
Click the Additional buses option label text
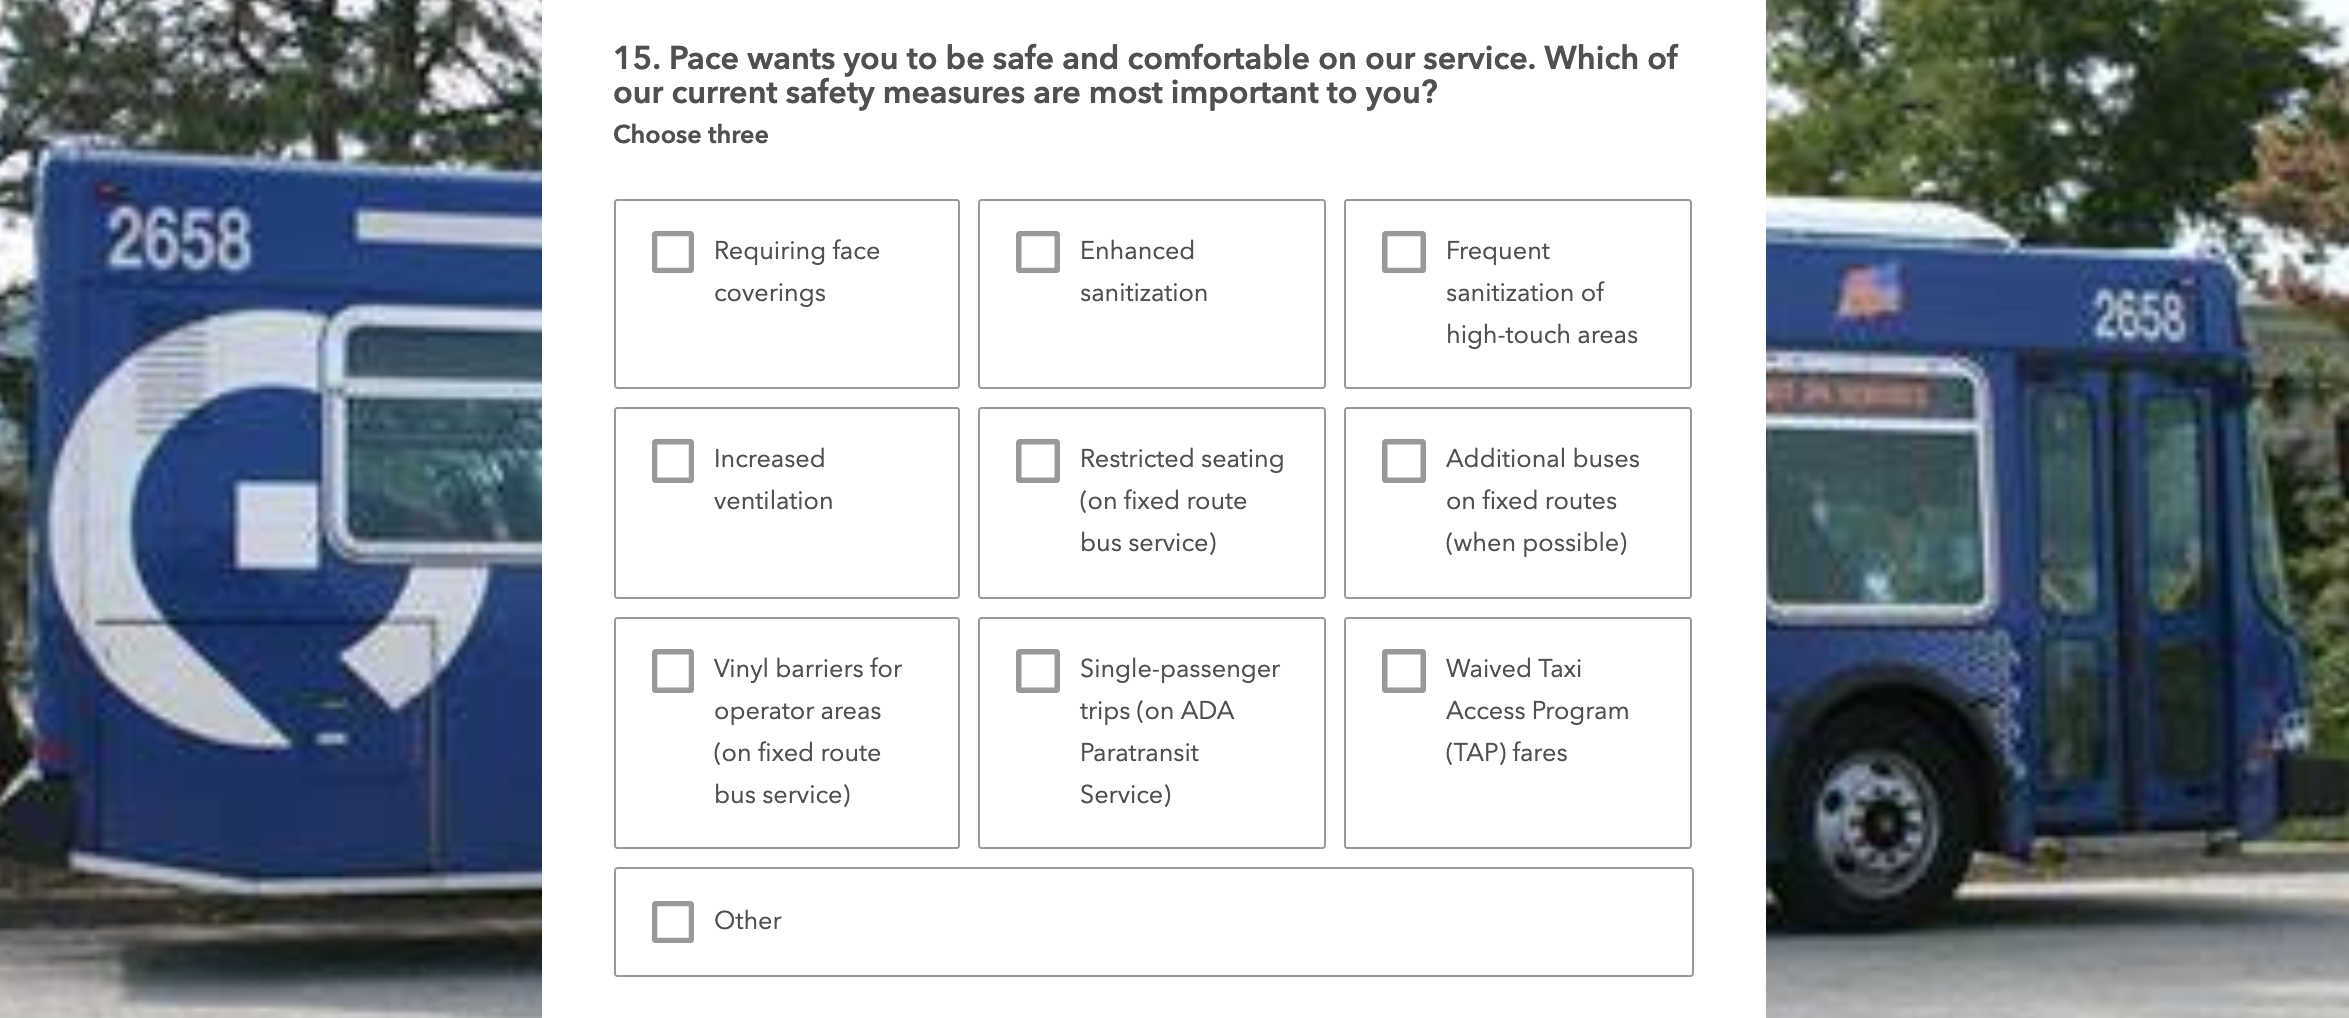(1542, 500)
